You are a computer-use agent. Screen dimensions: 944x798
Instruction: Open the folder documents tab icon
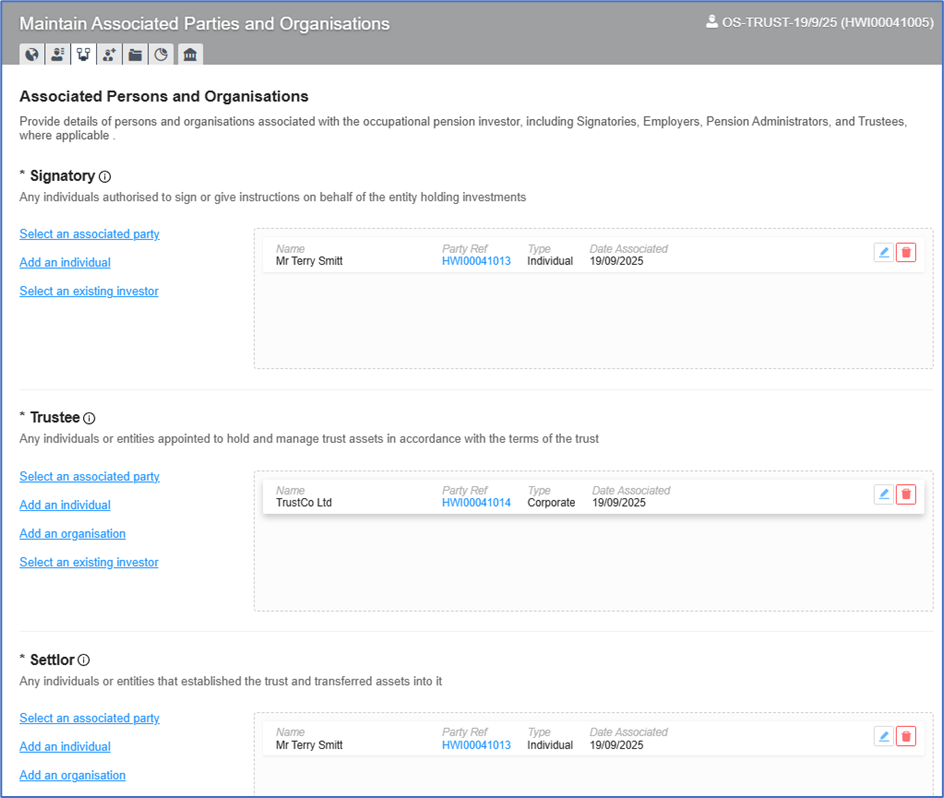[x=135, y=55]
